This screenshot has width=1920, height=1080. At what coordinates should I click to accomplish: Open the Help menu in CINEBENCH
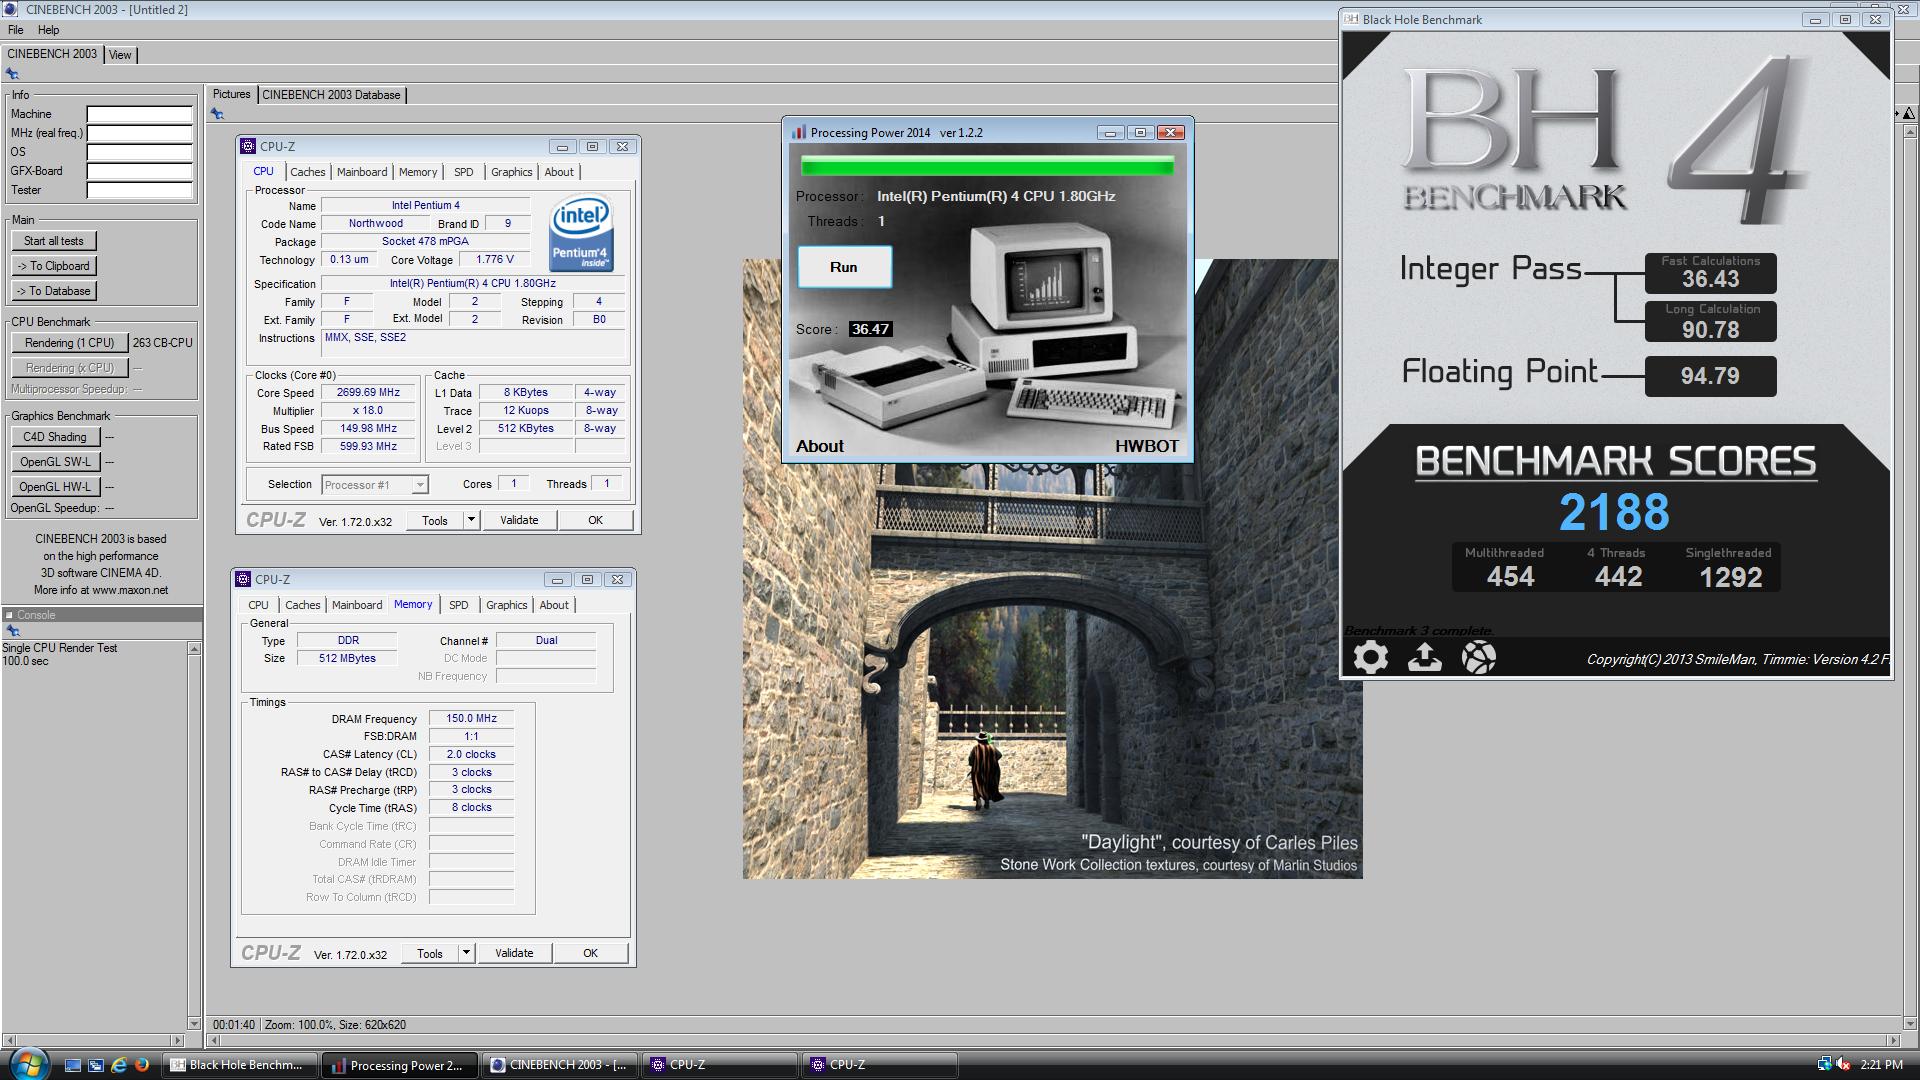48,30
